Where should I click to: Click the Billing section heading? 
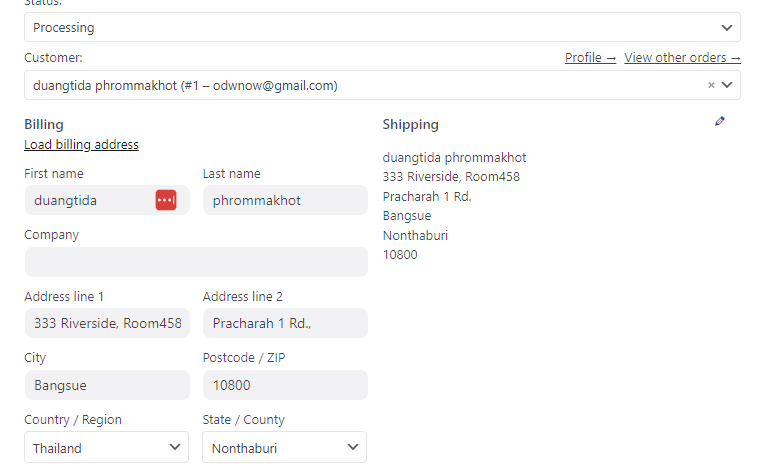coord(44,125)
